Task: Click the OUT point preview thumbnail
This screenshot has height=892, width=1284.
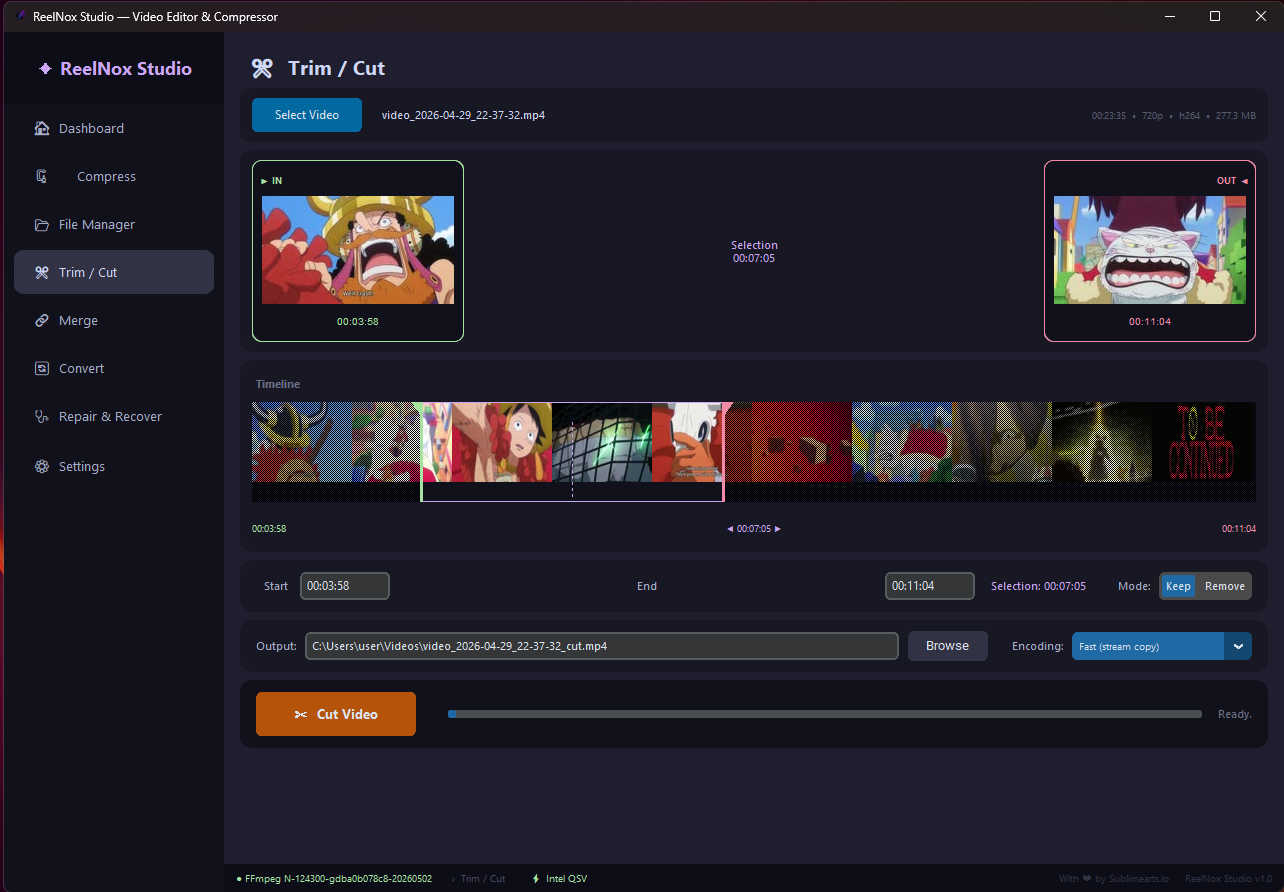Action: [1150, 250]
